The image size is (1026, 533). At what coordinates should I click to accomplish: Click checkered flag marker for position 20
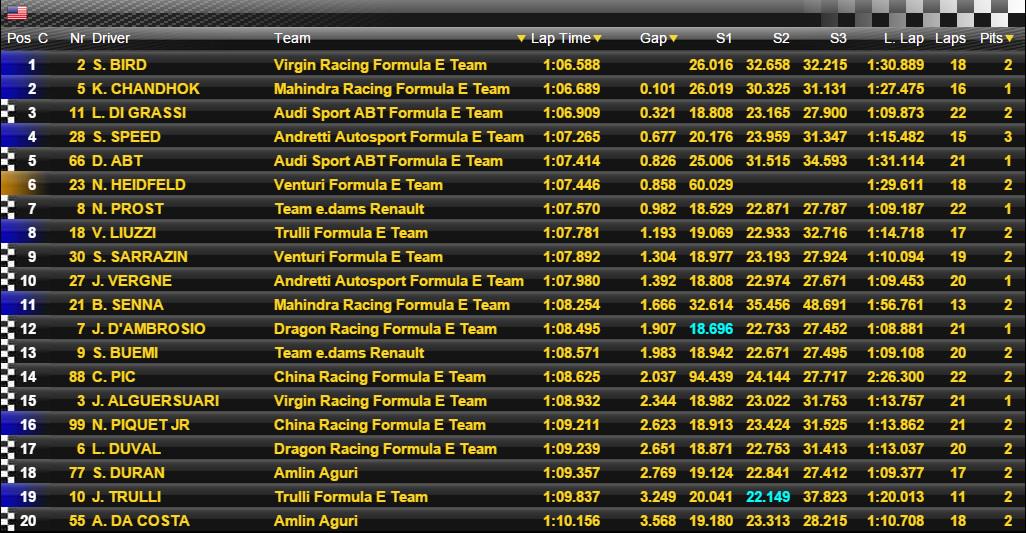8,521
